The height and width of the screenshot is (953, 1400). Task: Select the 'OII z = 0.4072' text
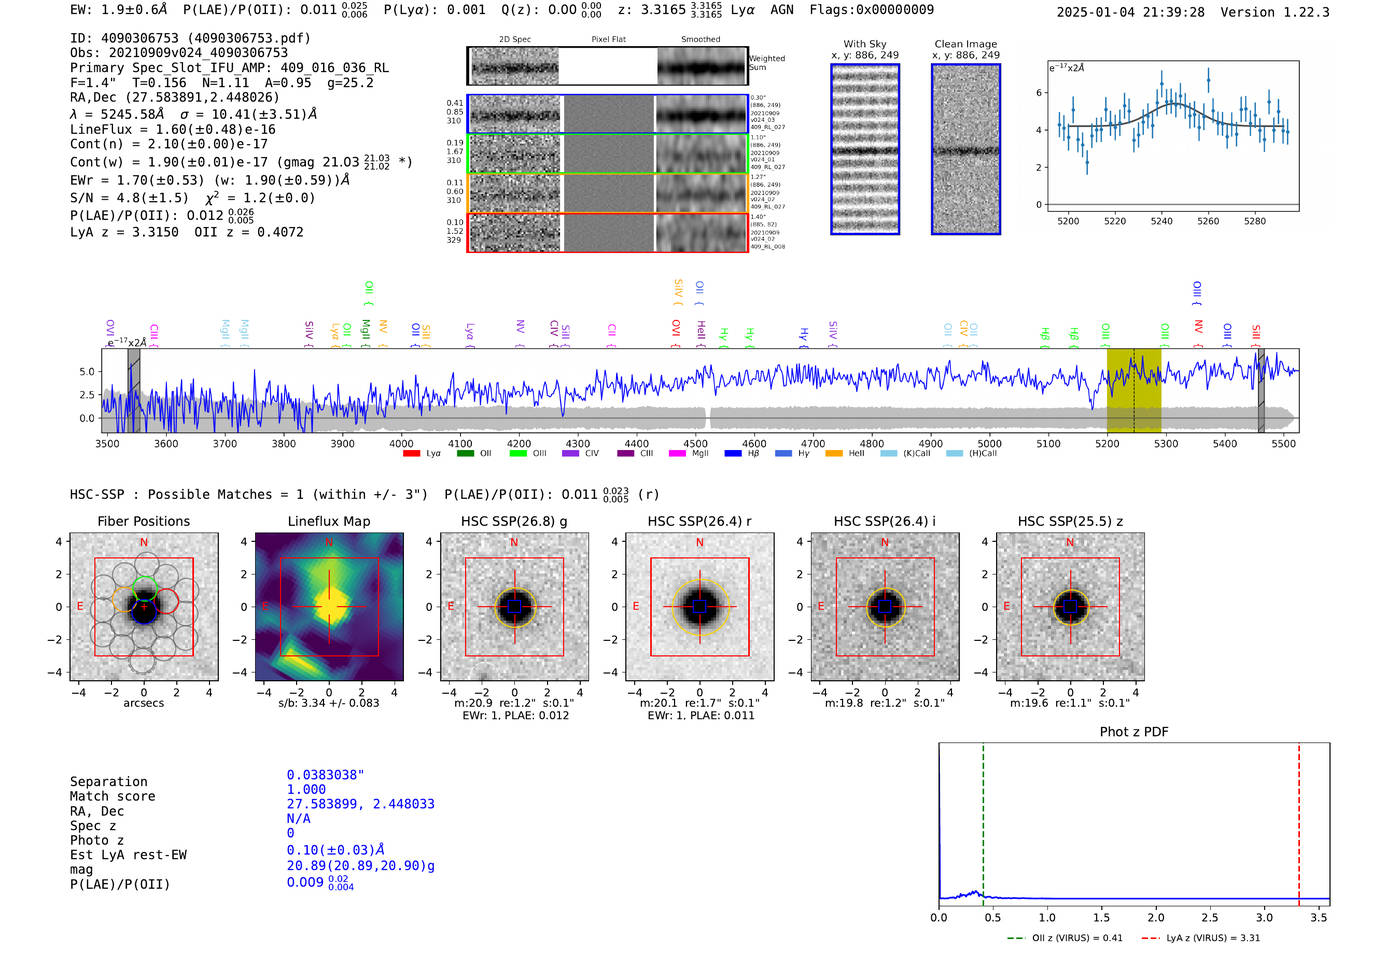pos(249,232)
